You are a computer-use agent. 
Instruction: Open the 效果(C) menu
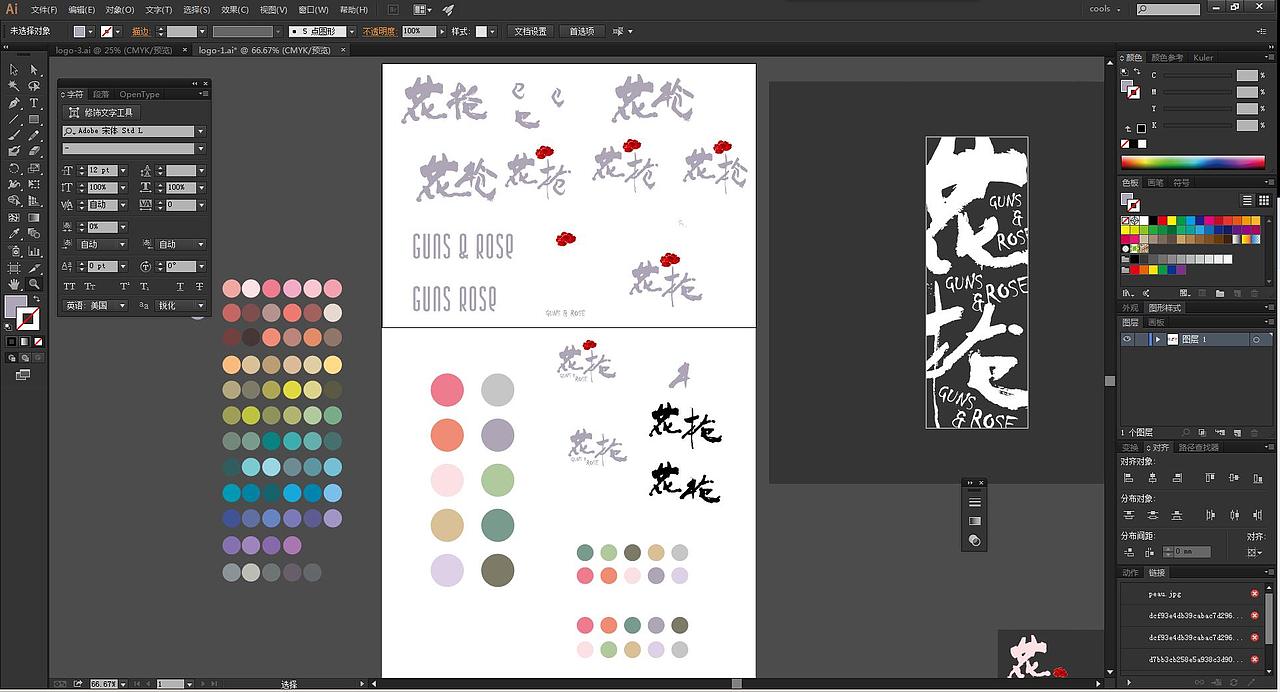click(235, 9)
